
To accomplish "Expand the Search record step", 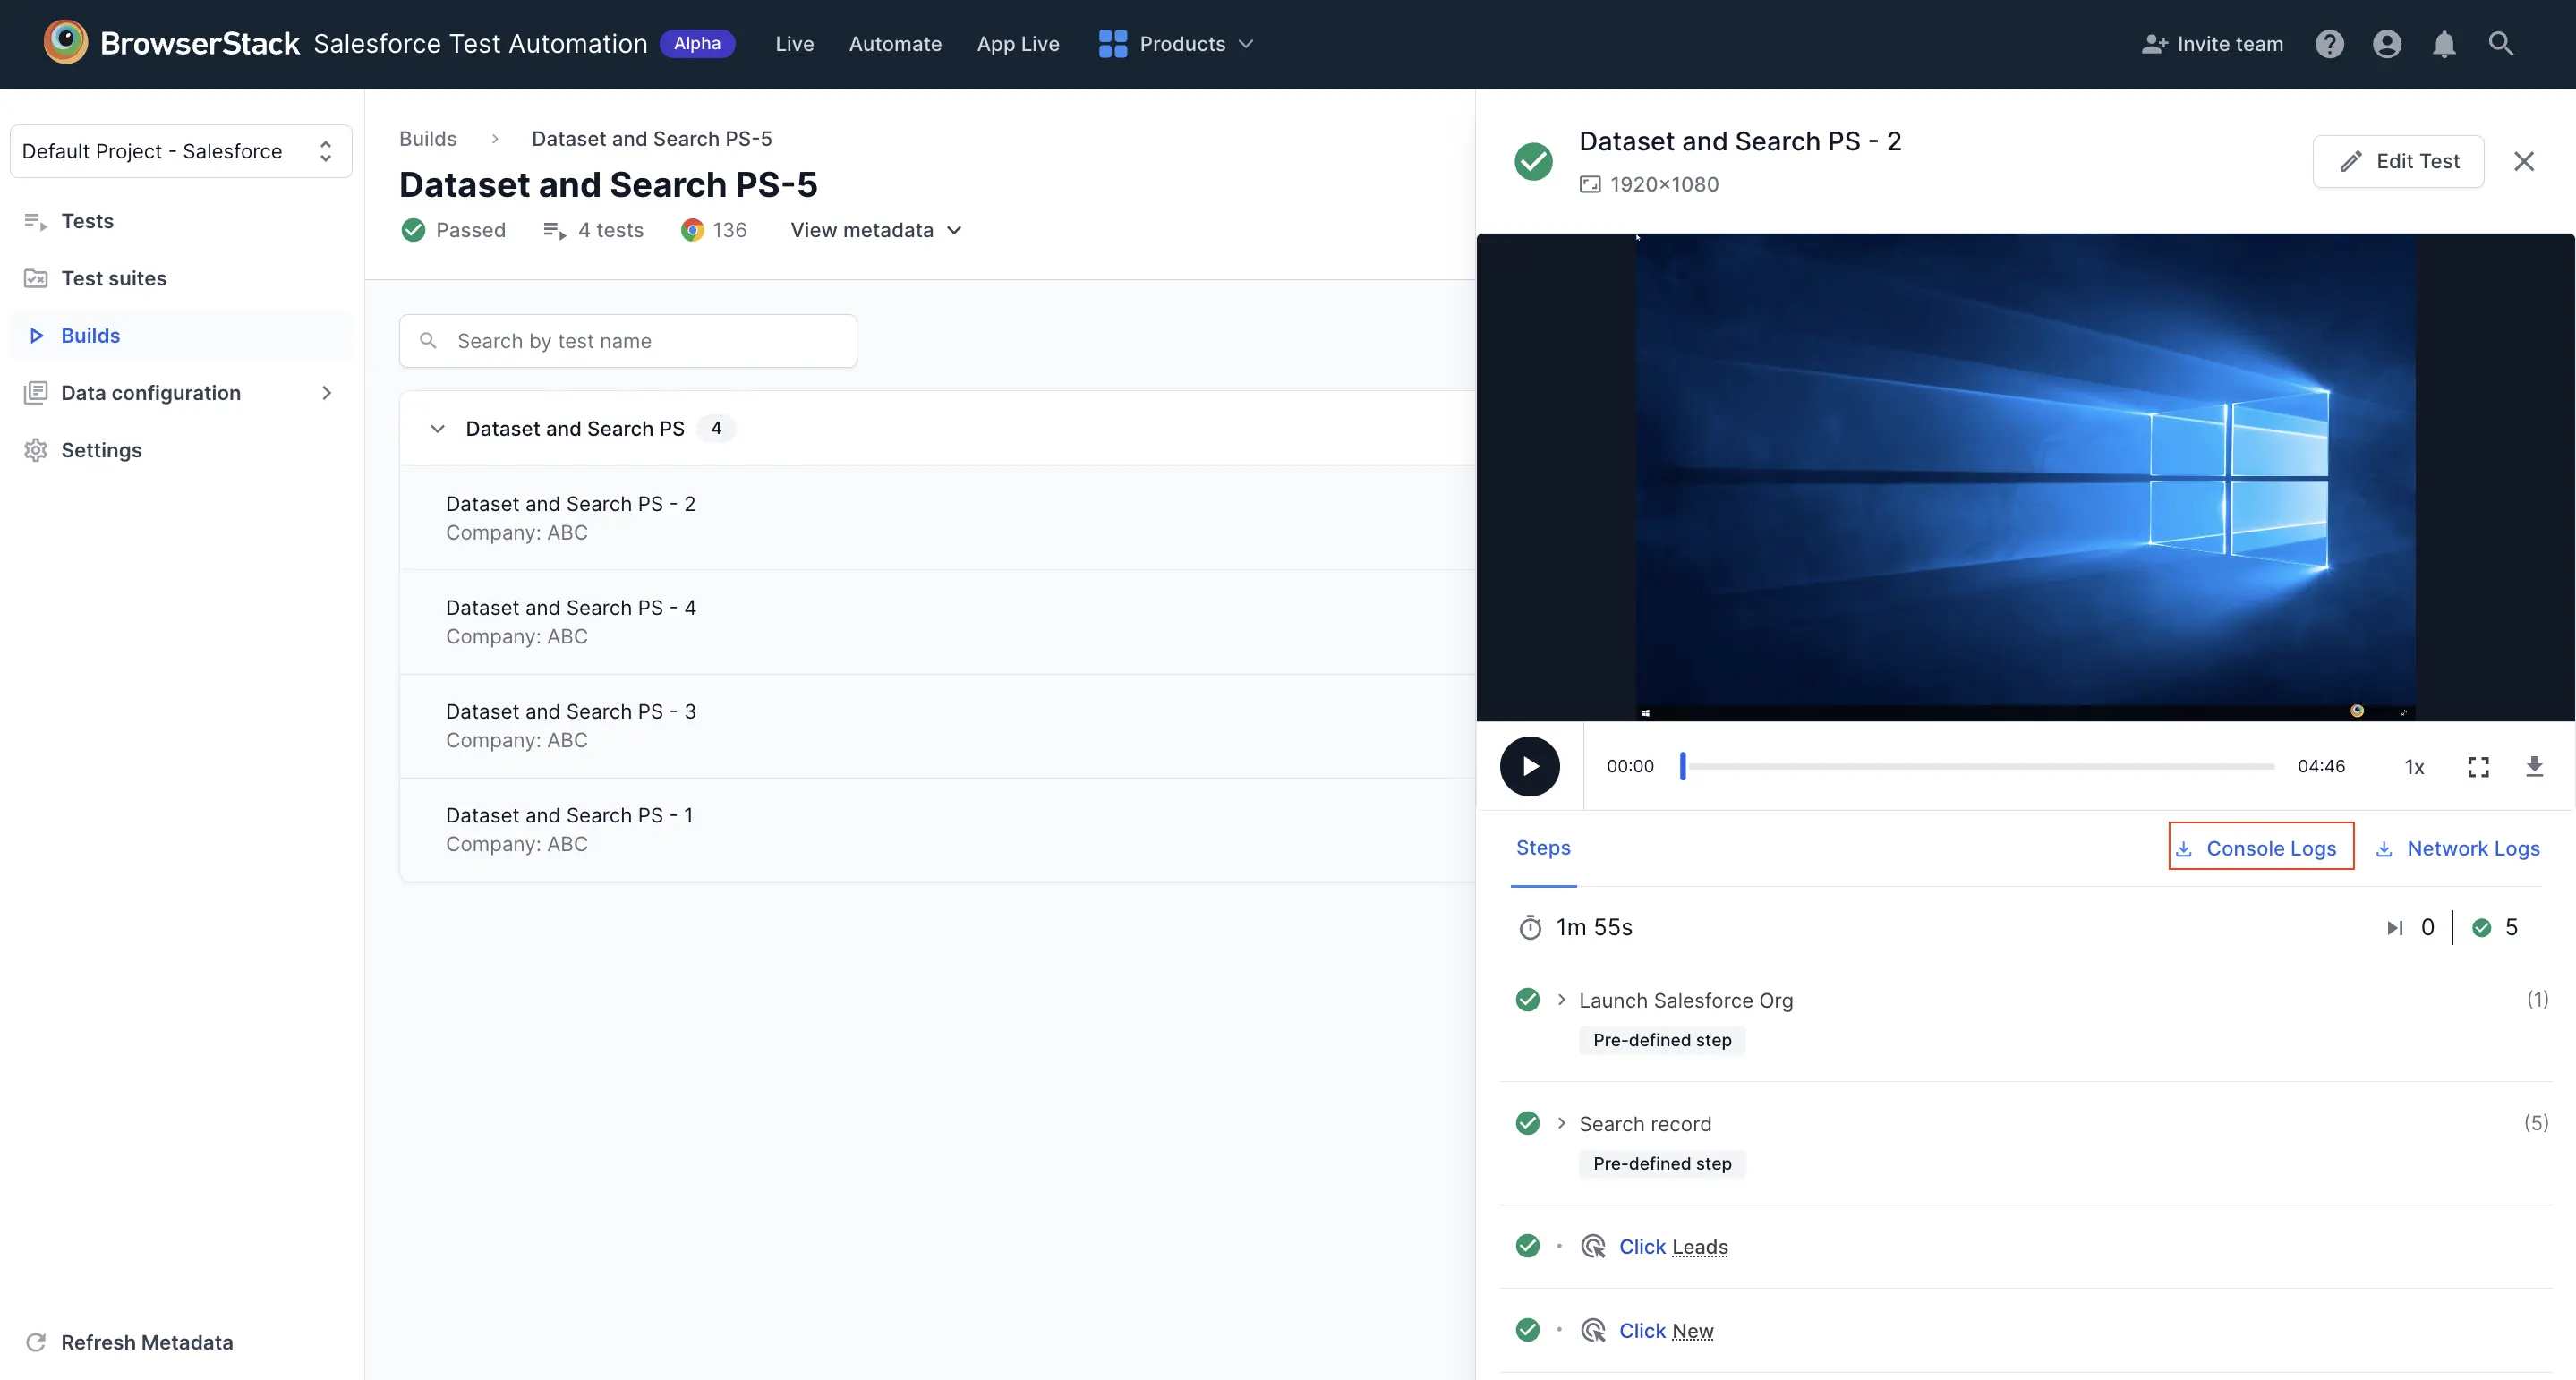I will (x=1561, y=1123).
